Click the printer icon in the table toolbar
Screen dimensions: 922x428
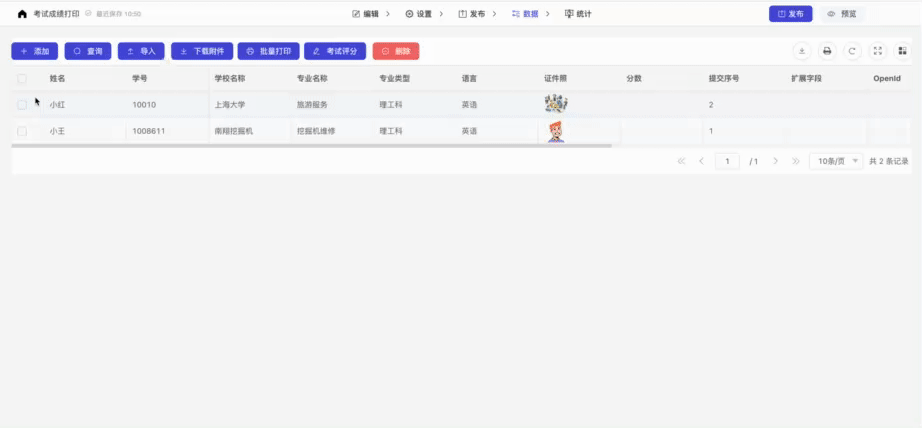[827, 51]
